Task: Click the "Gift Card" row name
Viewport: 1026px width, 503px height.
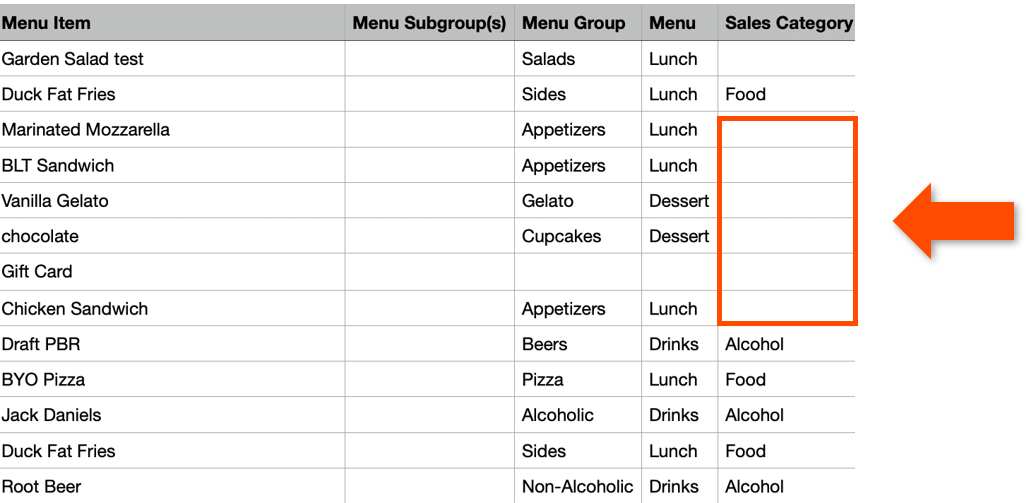Action: [37, 272]
